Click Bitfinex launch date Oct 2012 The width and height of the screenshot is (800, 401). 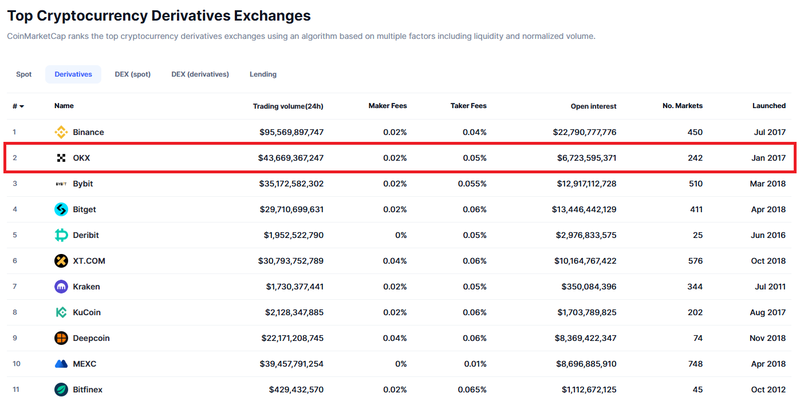(768, 389)
